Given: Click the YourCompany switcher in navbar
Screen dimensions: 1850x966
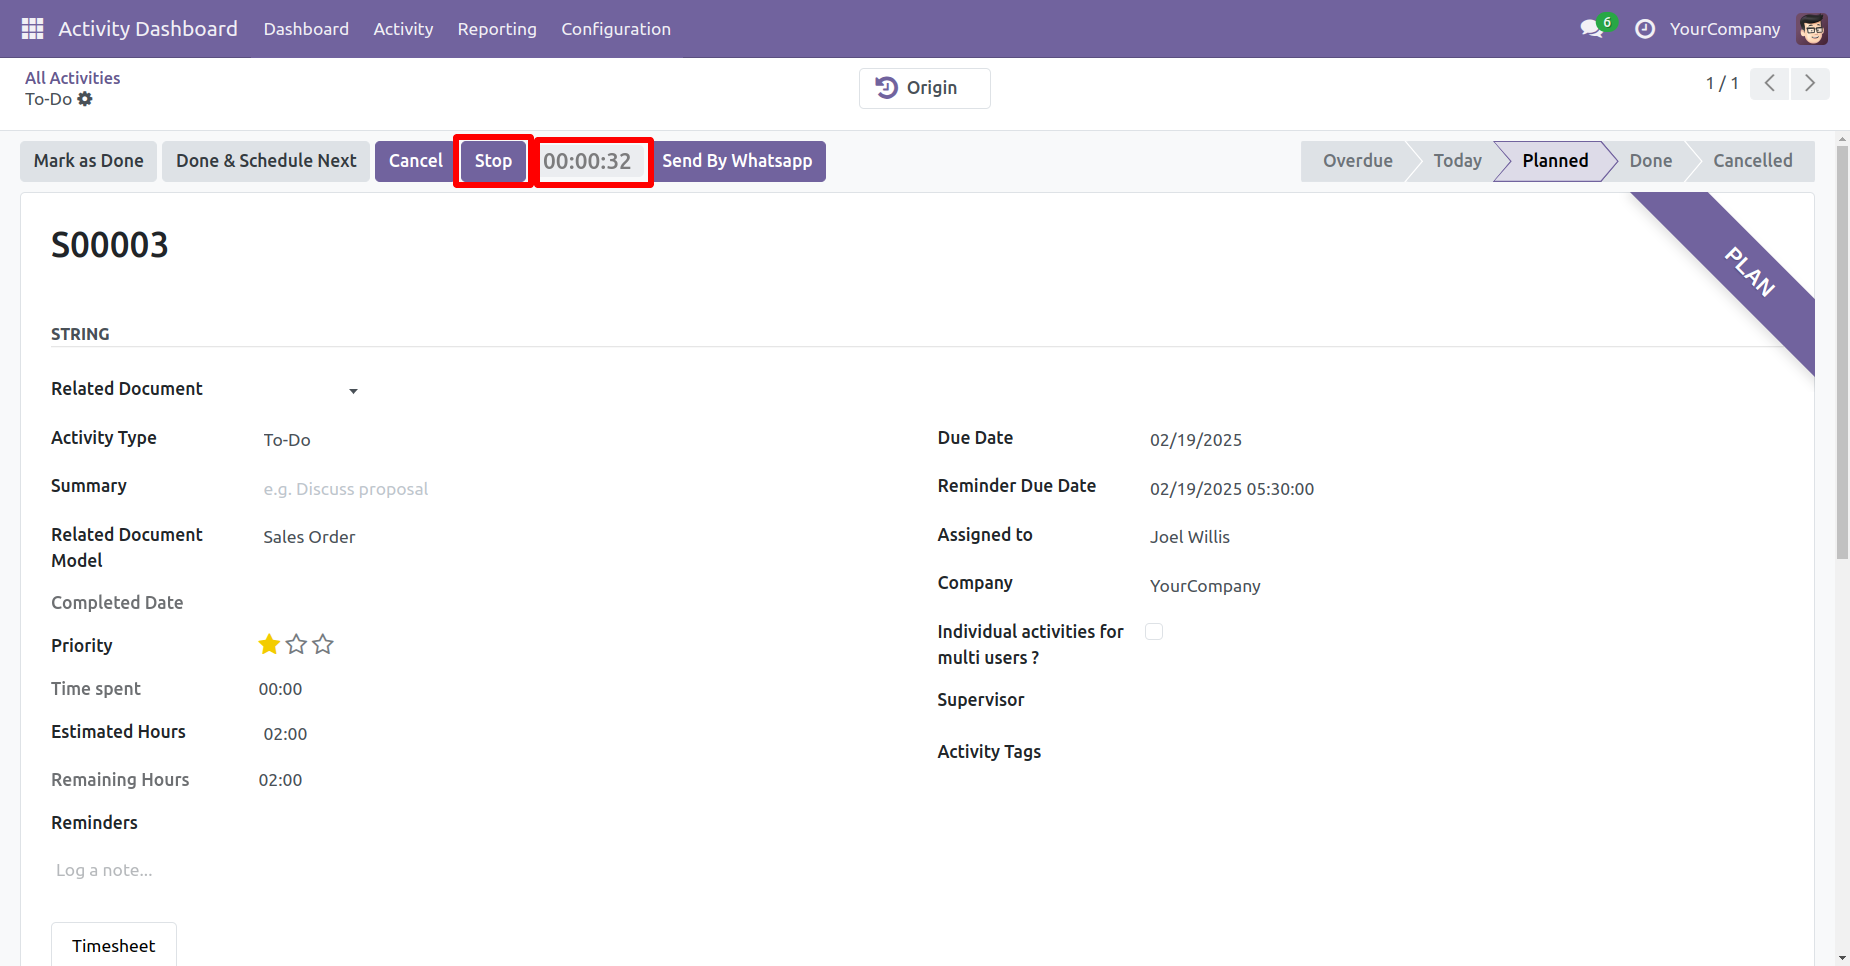Looking at the screenshot, I should pos(1725,29).
